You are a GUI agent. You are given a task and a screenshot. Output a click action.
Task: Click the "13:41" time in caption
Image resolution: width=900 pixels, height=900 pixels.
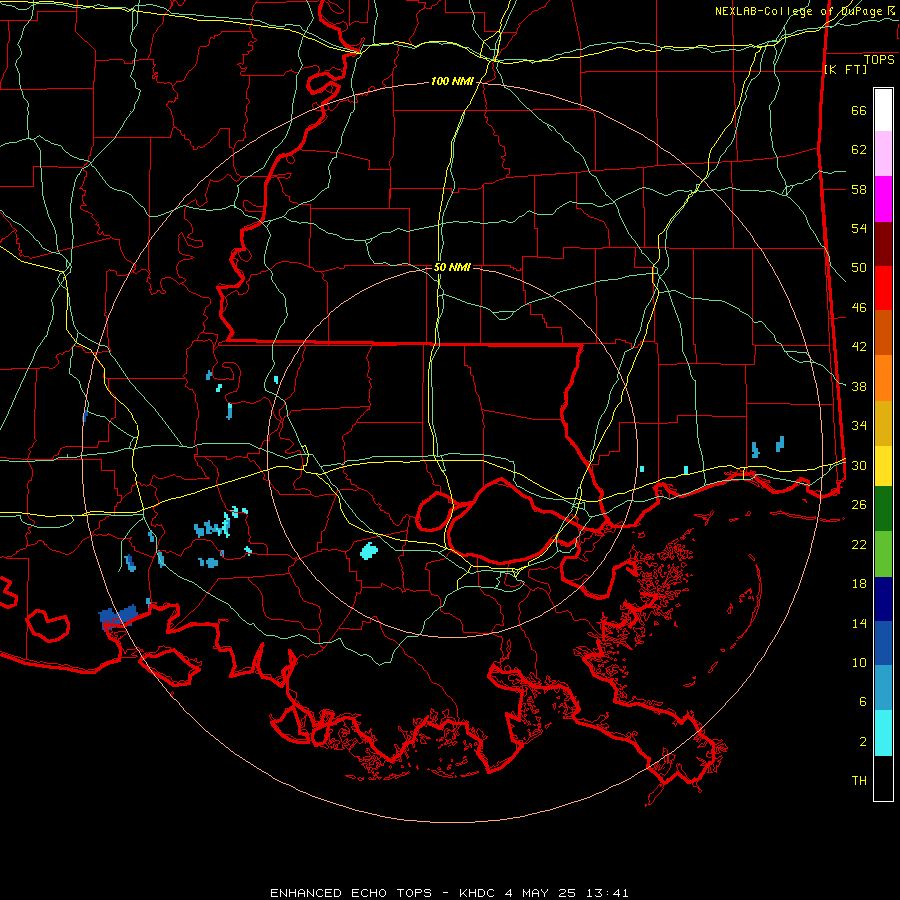pos(607,893)
